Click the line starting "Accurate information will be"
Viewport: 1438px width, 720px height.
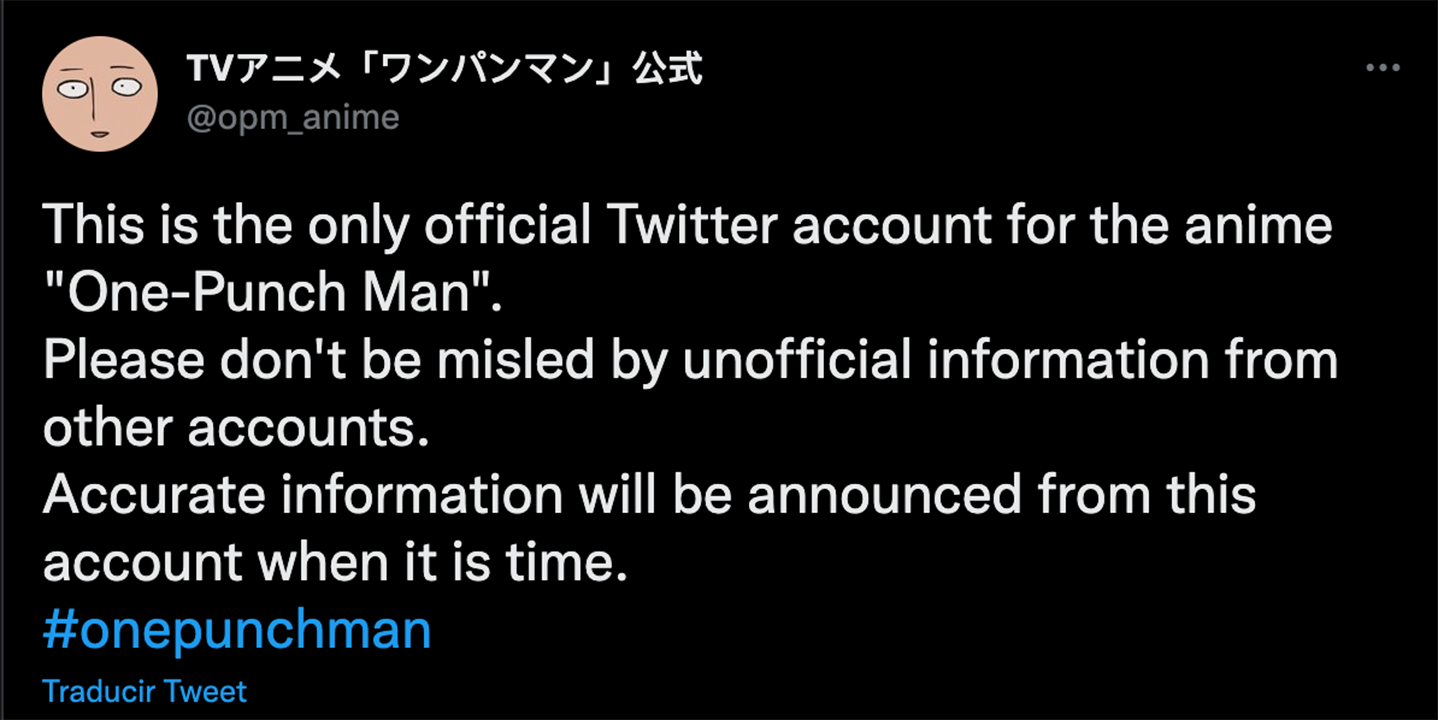point(649,497)
